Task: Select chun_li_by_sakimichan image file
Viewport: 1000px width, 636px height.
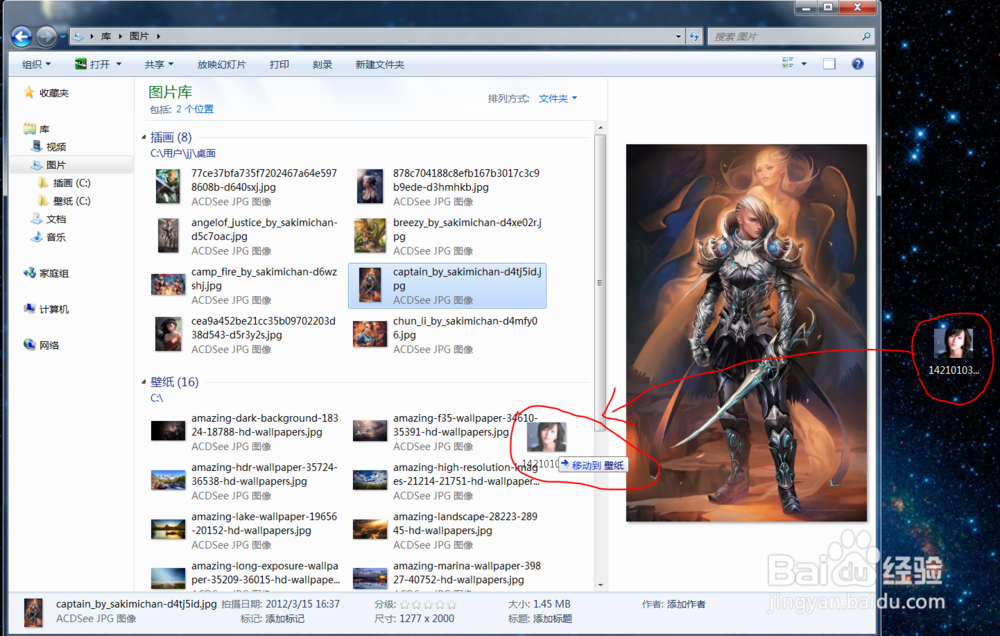Action: (448, 334)
